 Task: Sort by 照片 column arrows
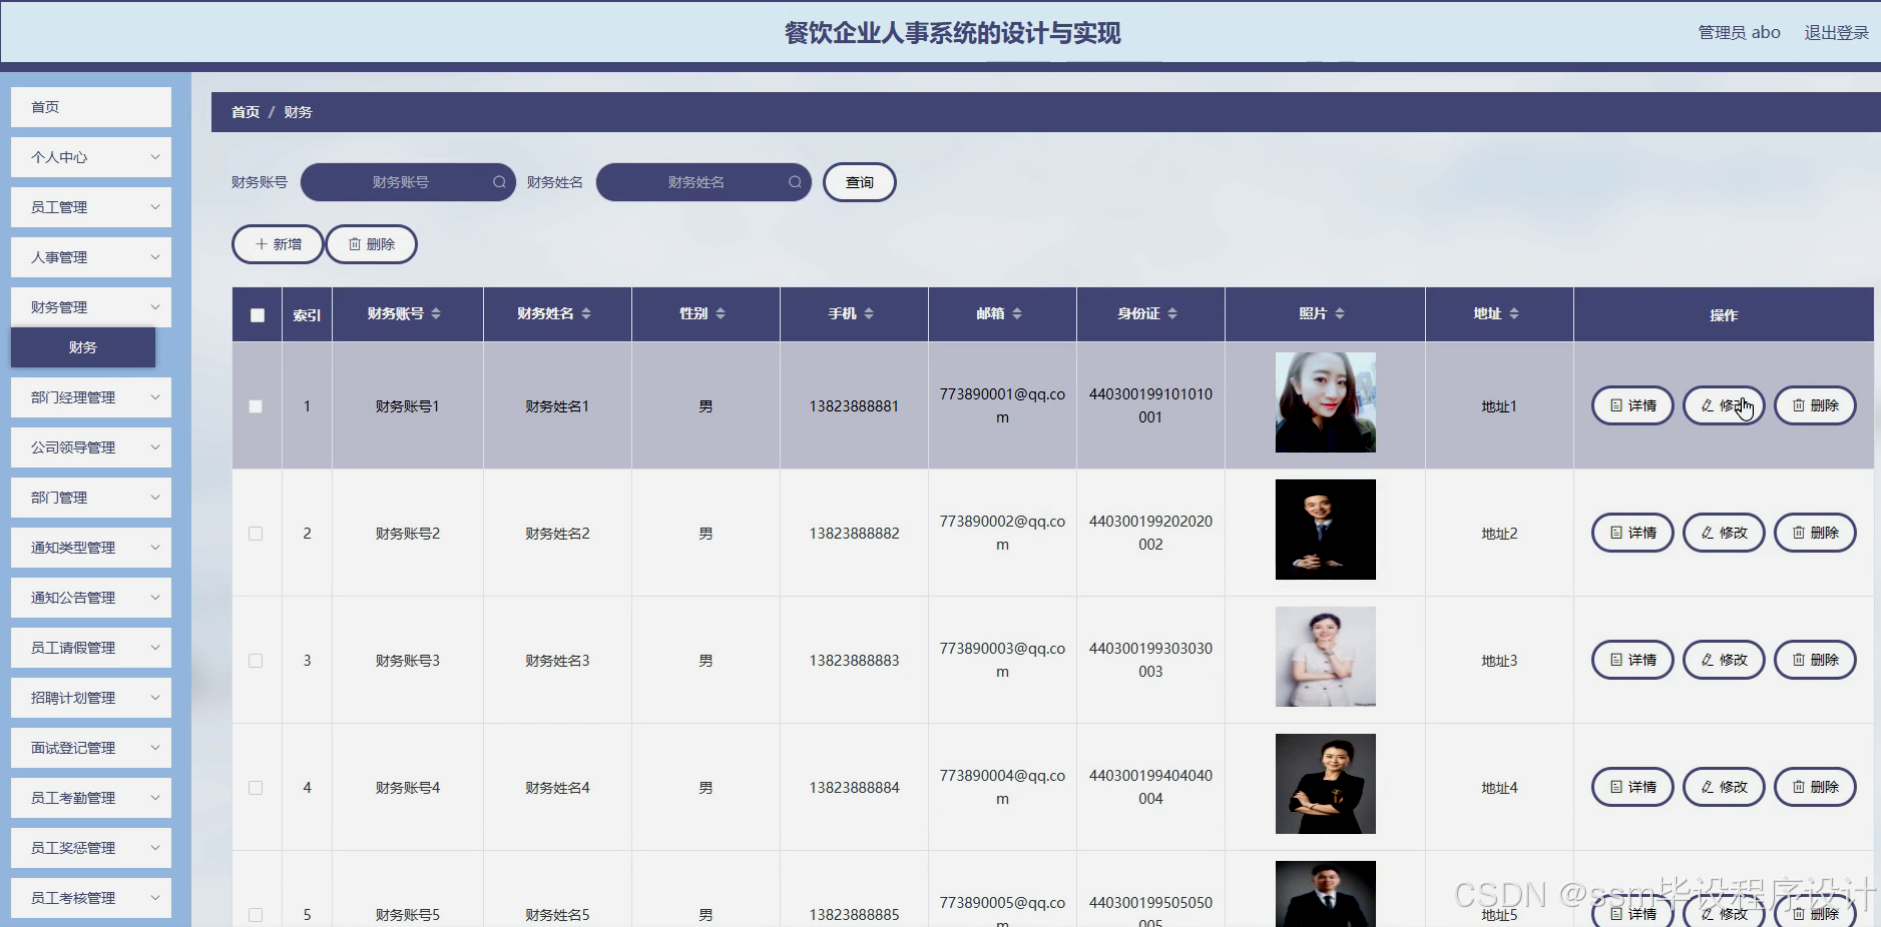[1340, 314]
